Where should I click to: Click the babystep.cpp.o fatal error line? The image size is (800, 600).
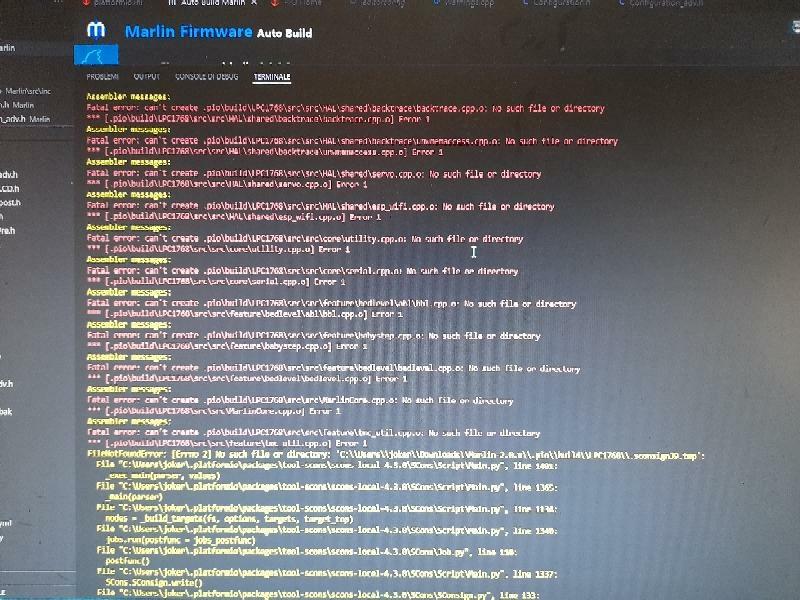coord(313,336)
